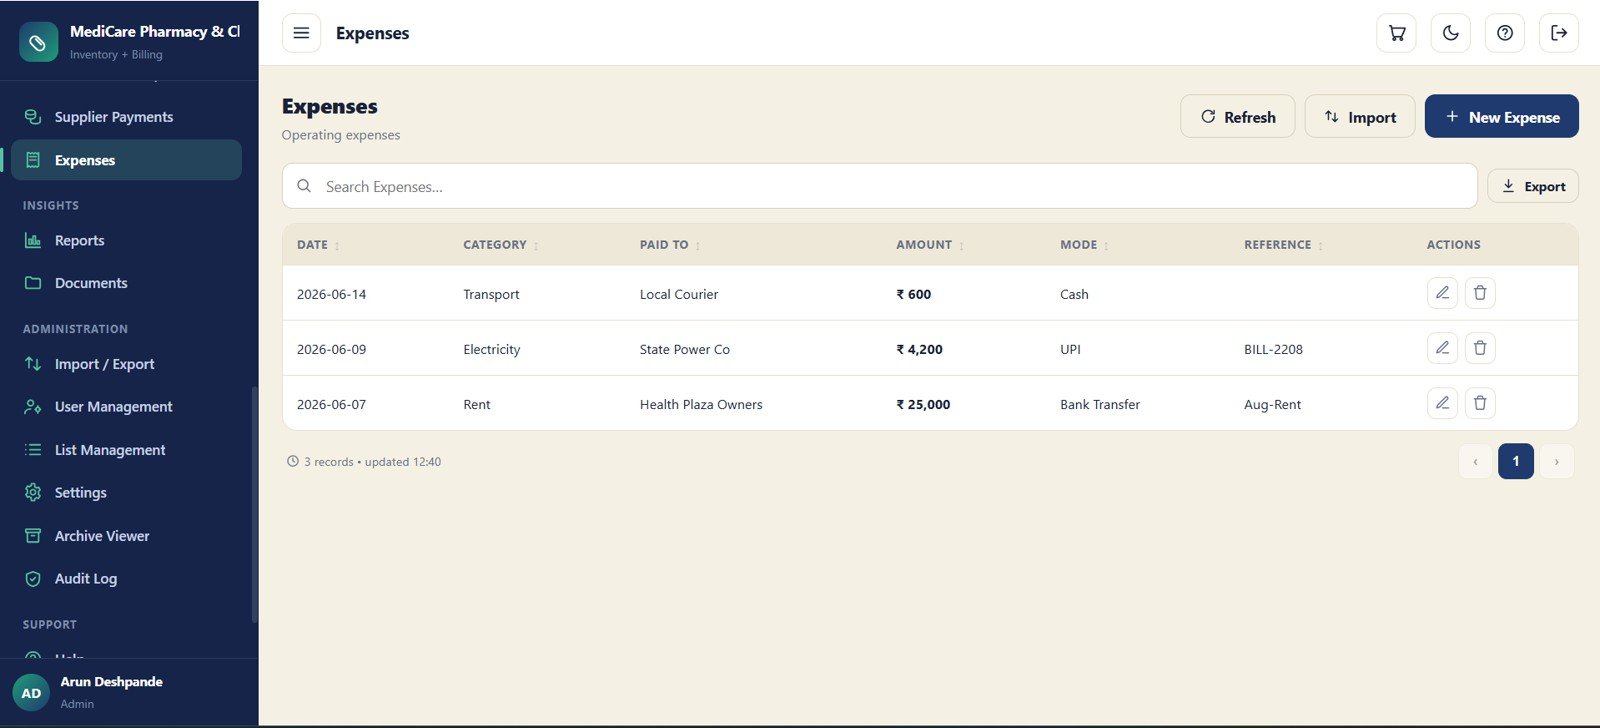This screenshot has height=728, width=1600.
Task: Click Health Plaza Owners payee cell
Action: click(701, 404)
